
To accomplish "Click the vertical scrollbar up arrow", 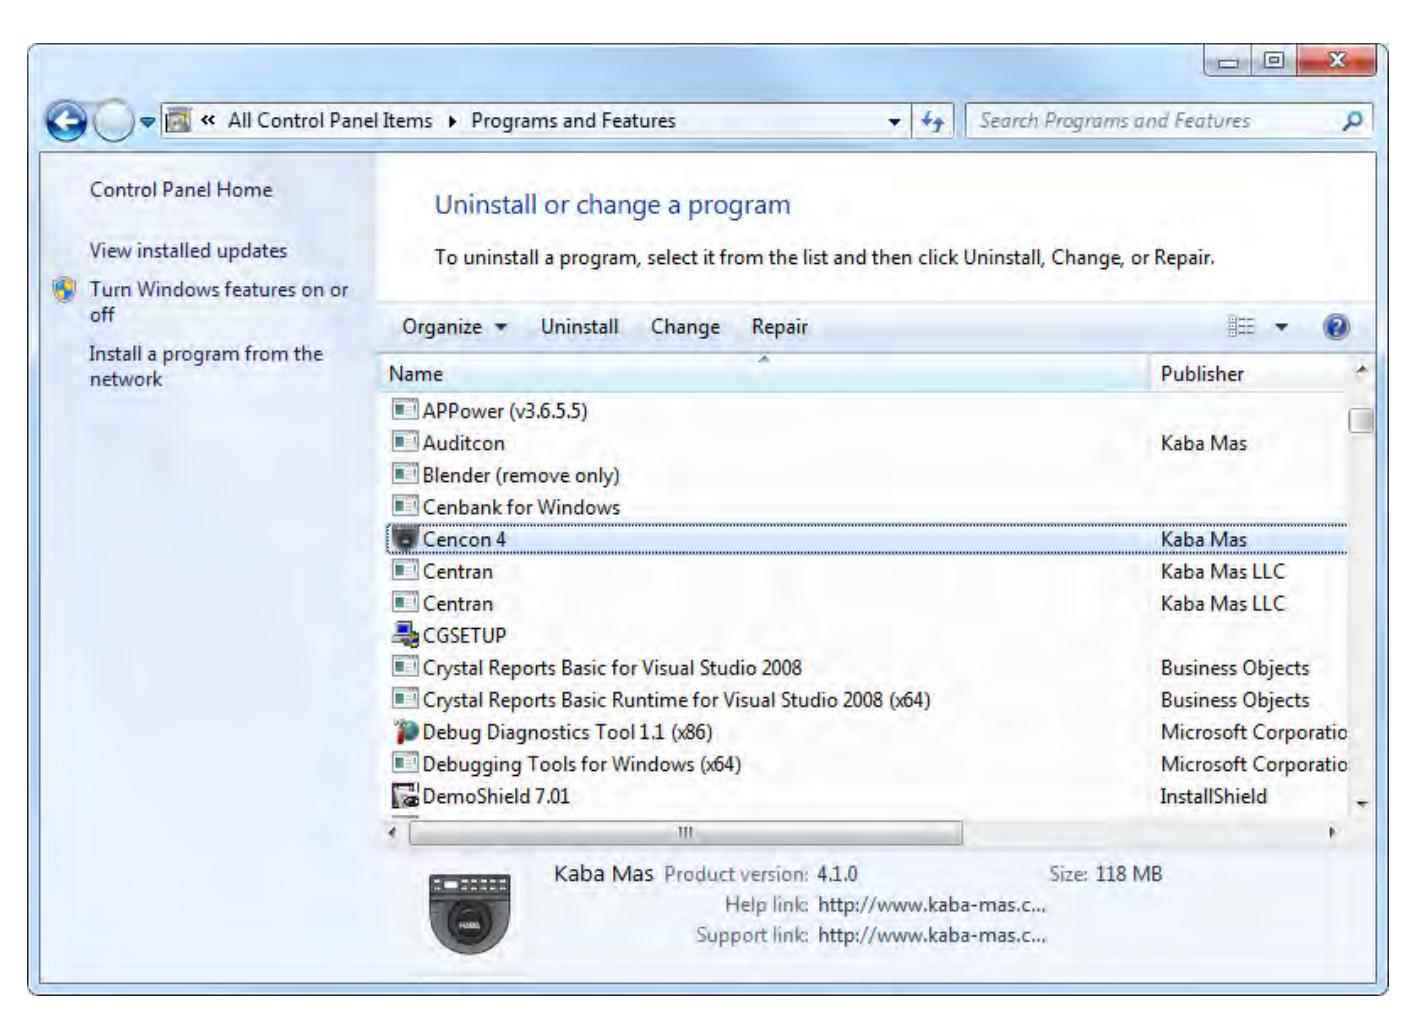I will coord(1360,371).
